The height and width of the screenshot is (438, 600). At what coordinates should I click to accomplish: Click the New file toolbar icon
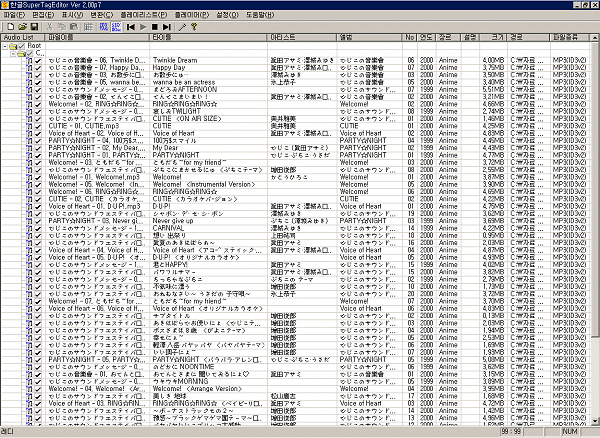pos(7,27)
